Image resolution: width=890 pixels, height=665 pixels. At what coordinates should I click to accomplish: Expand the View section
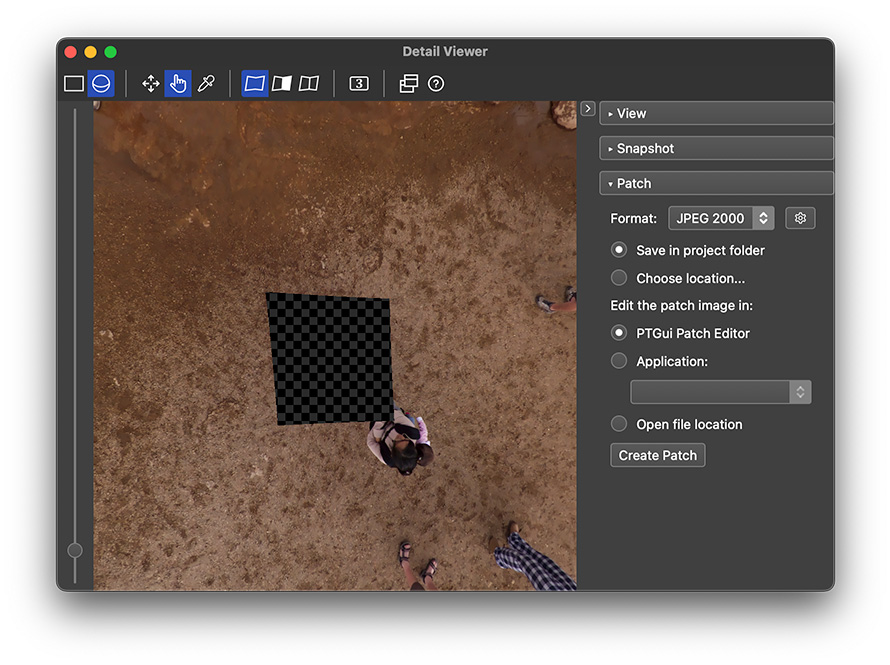pos(716,113)
